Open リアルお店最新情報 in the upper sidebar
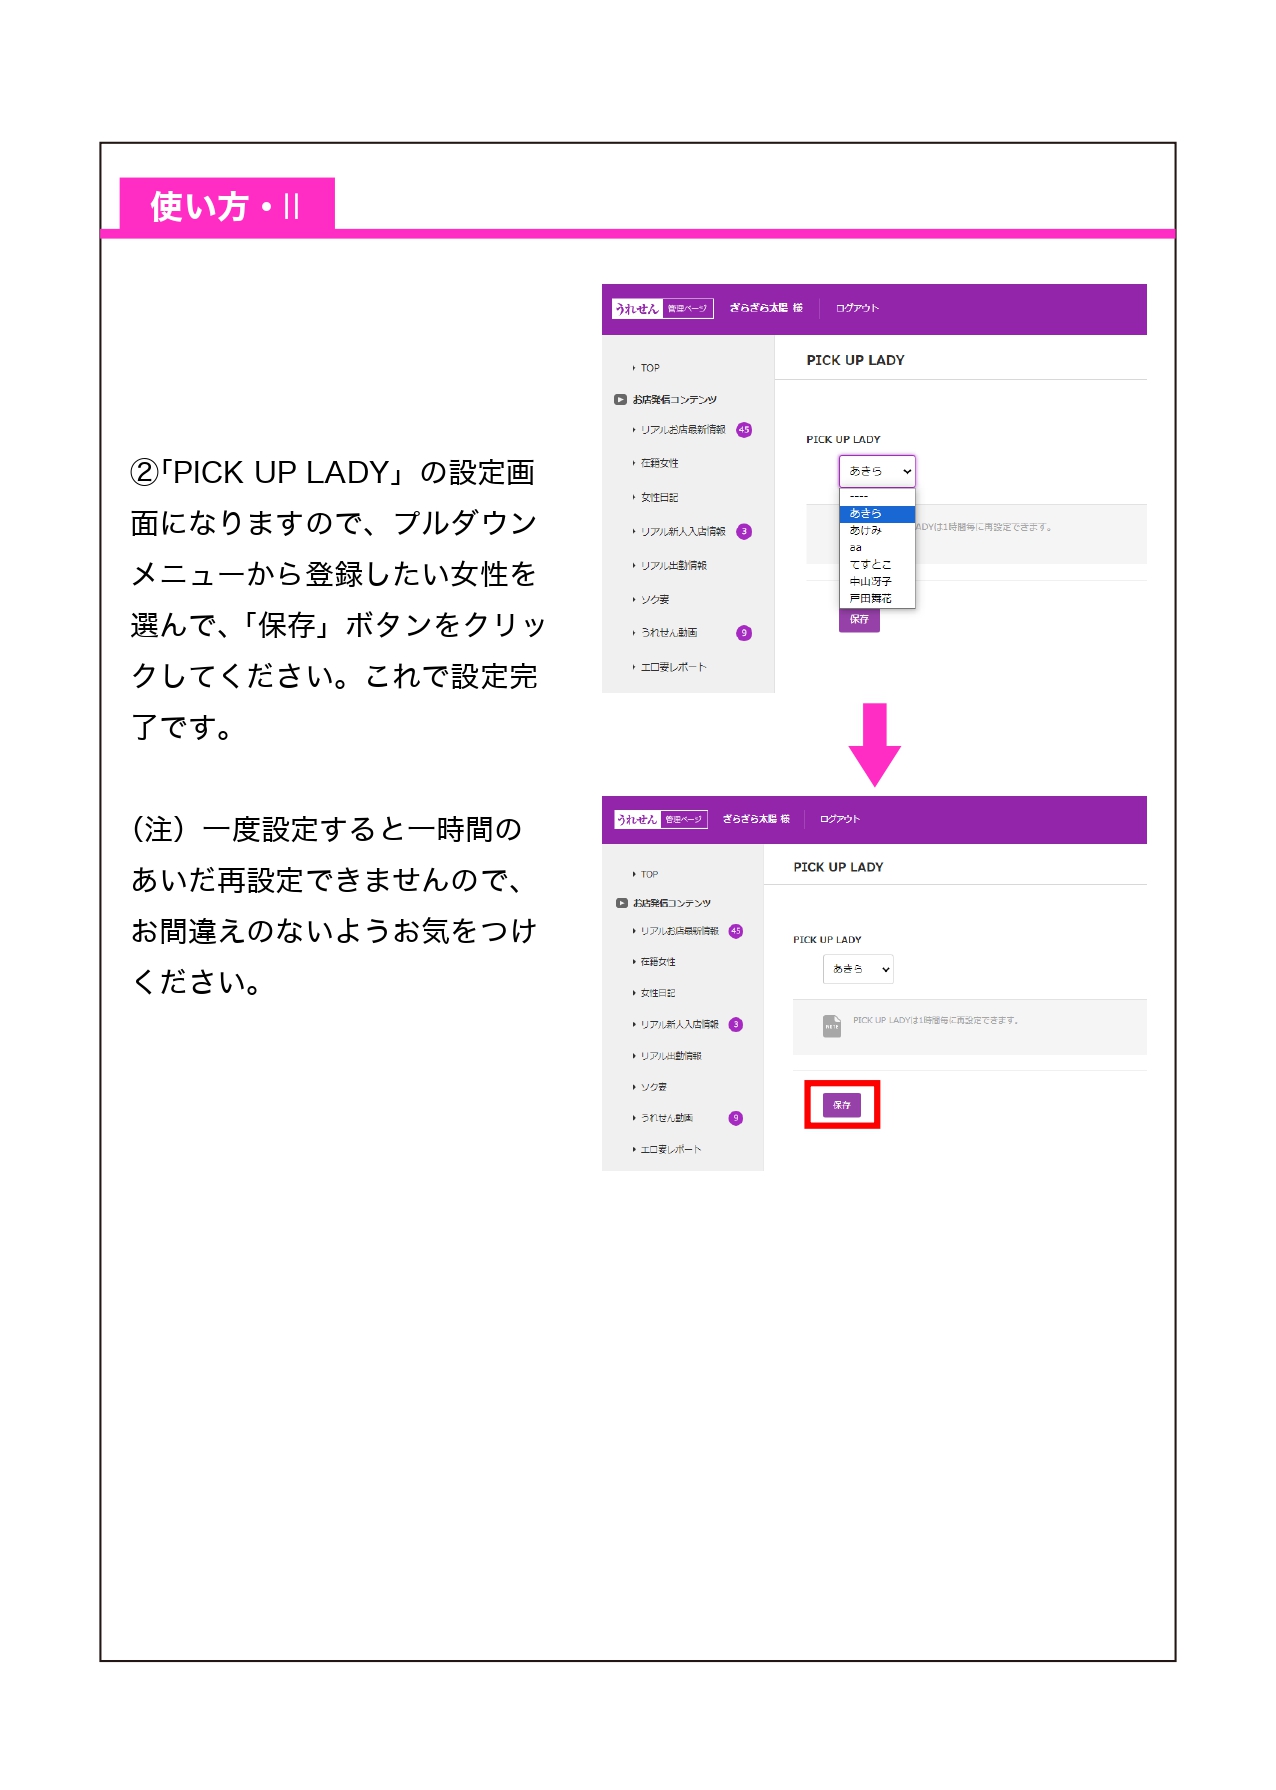 [x=683, y=430]
